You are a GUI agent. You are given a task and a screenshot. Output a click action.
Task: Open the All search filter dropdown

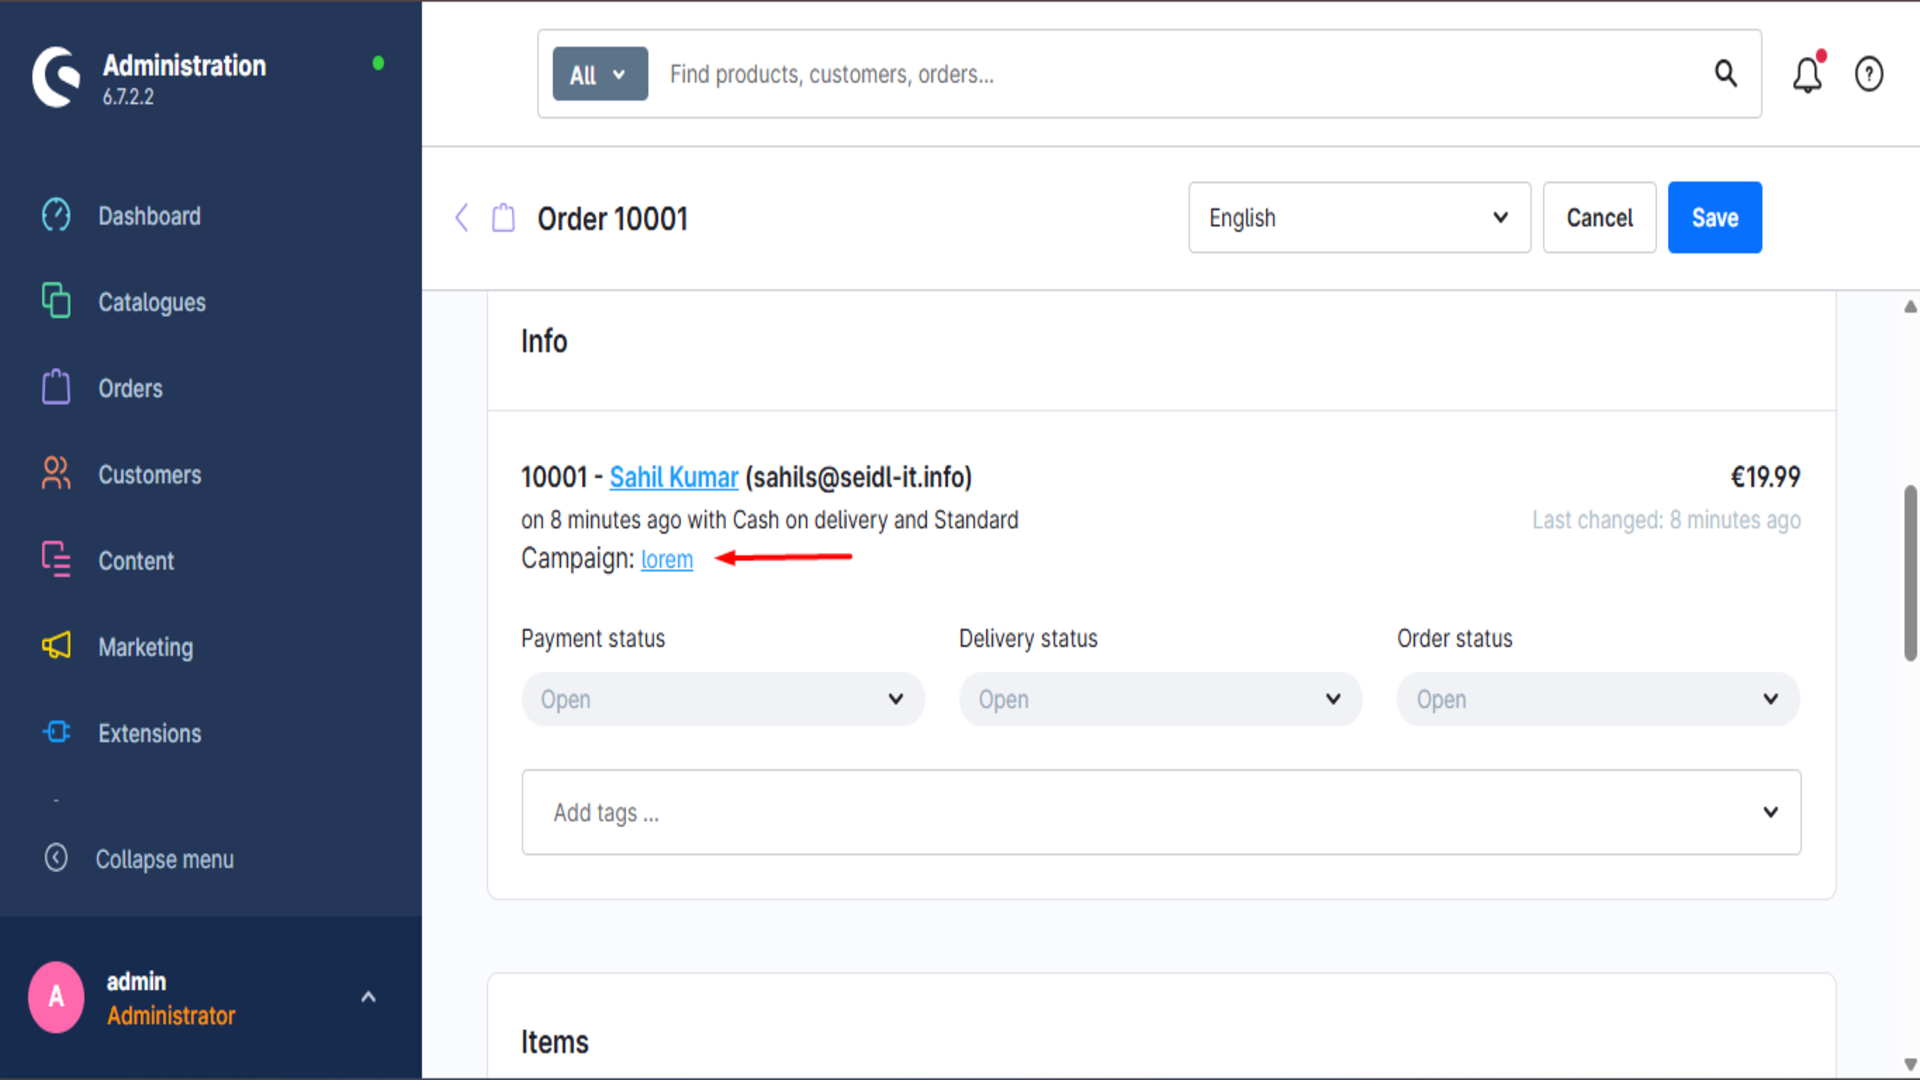click(x=599, y=74)
